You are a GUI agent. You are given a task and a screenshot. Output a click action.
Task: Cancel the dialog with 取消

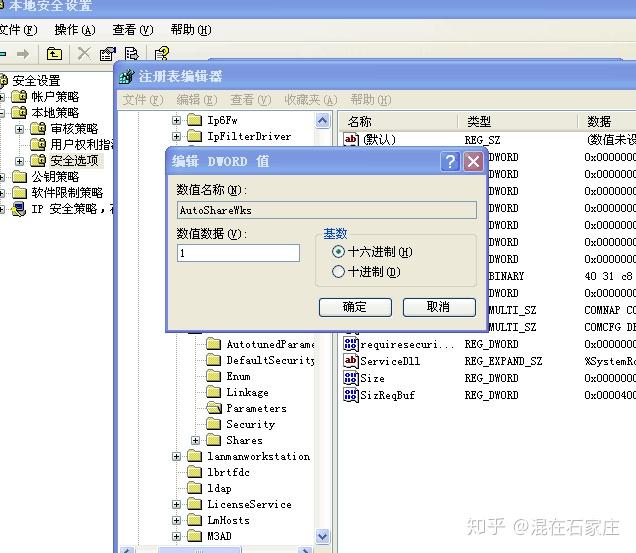[439, 307]
